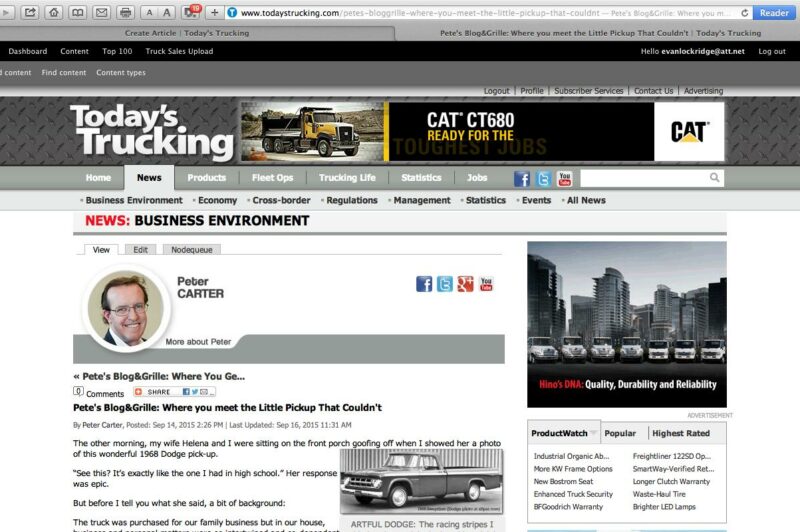Switch to the Create Article browser tab
The width and height of the screenshot is (800, 532).
pyautogui.click(x=187, y=33)
